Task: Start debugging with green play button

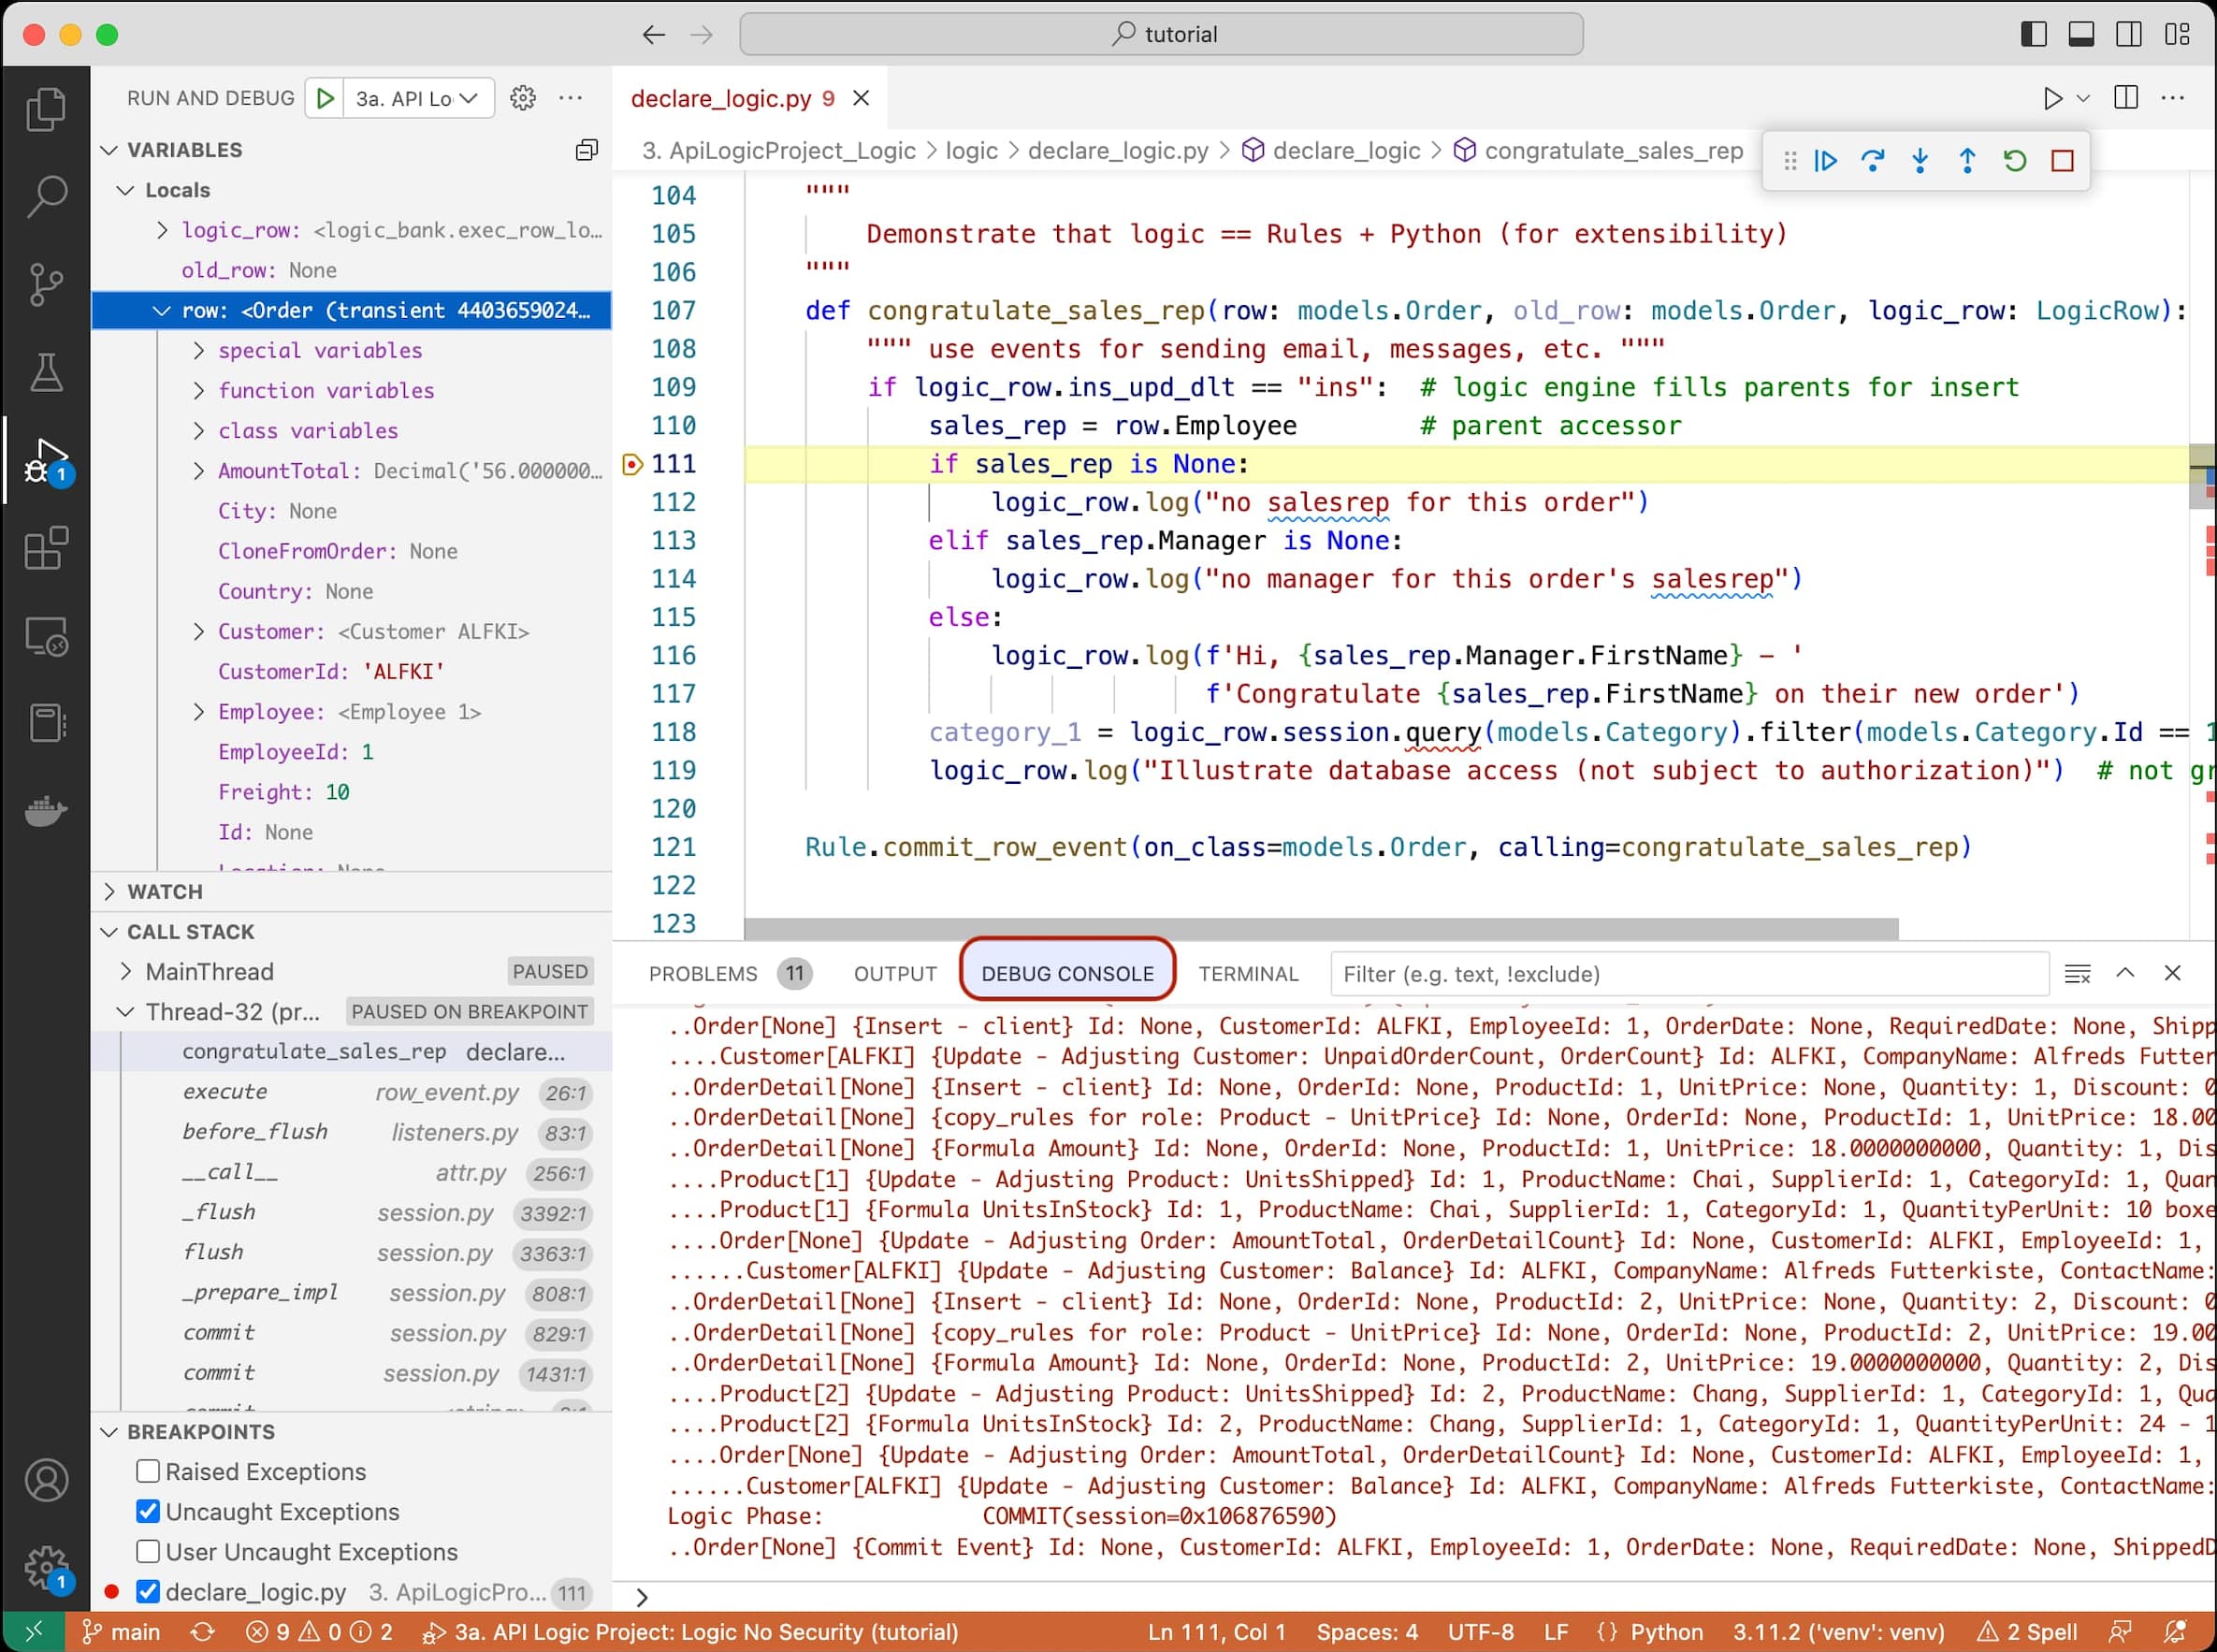Action: [x=325, y=98]
